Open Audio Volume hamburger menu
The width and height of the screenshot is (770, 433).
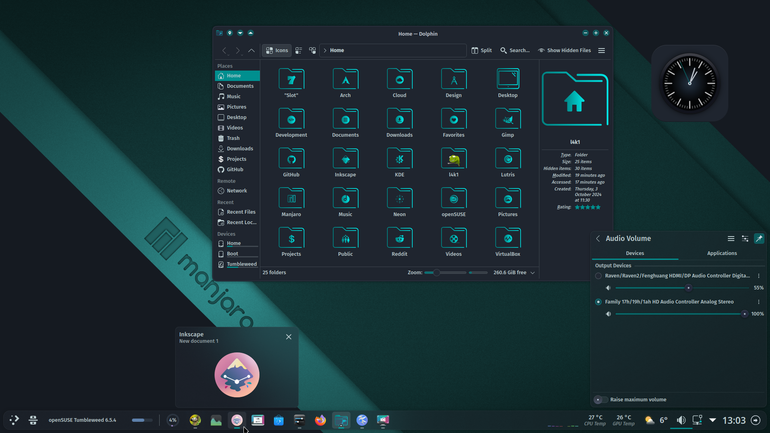pos(731,239)
